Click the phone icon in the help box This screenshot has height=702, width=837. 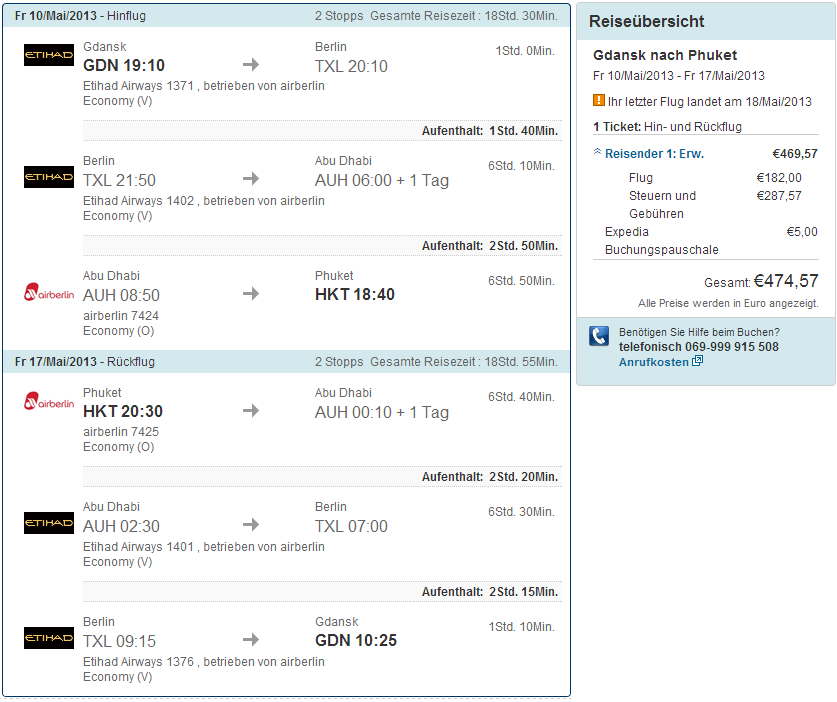[599, 336]
